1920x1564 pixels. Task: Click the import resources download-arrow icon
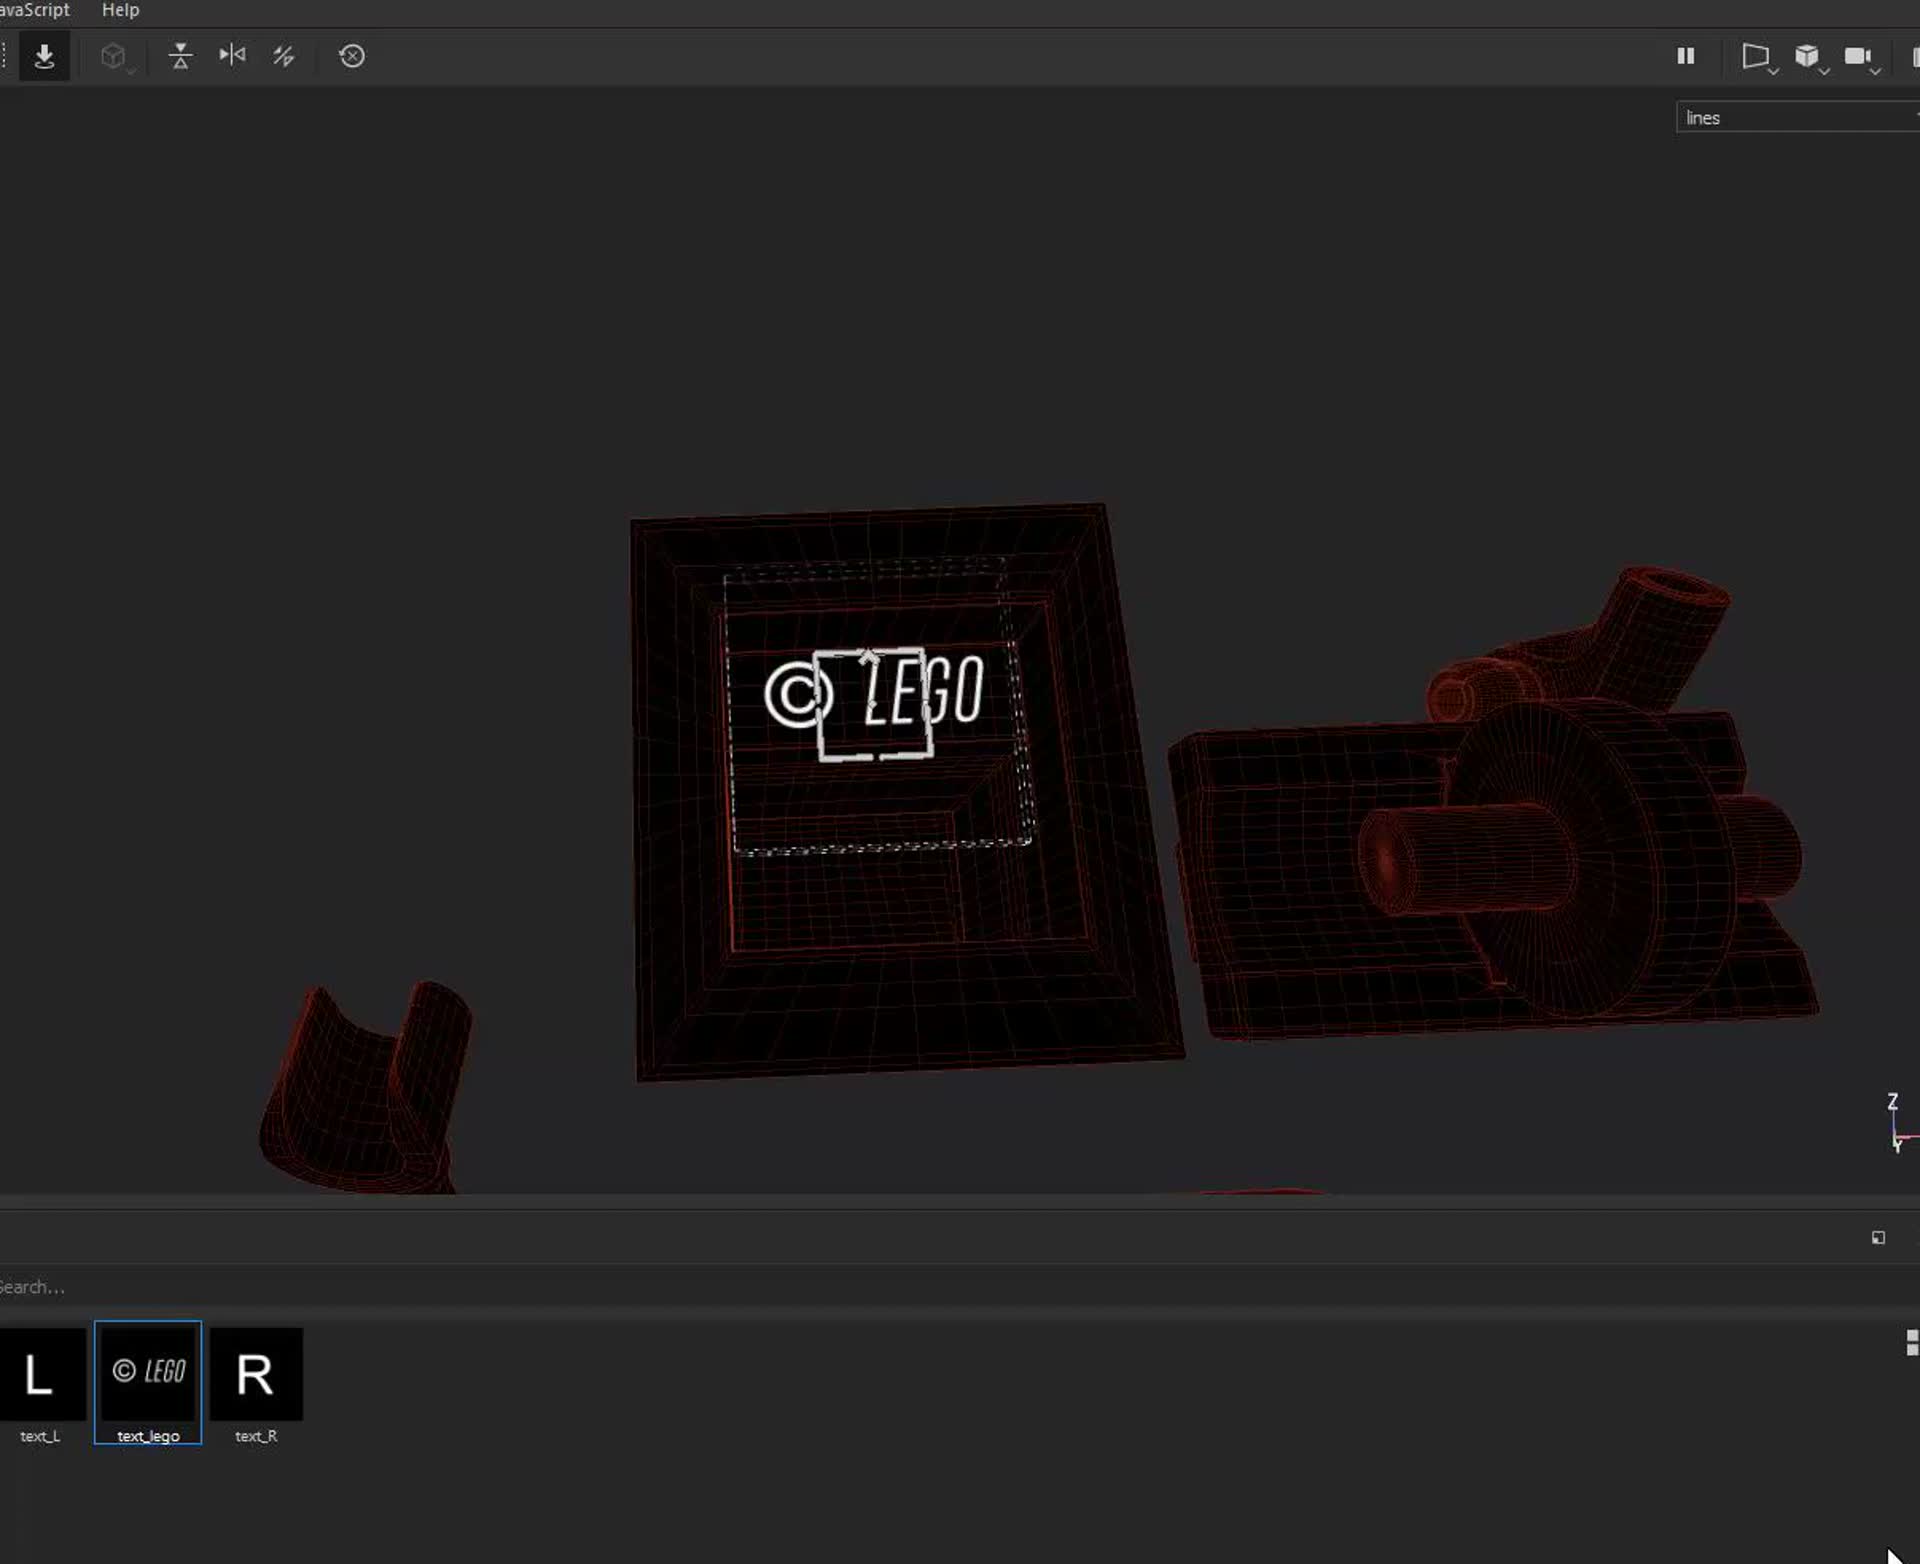coord(44,56)
